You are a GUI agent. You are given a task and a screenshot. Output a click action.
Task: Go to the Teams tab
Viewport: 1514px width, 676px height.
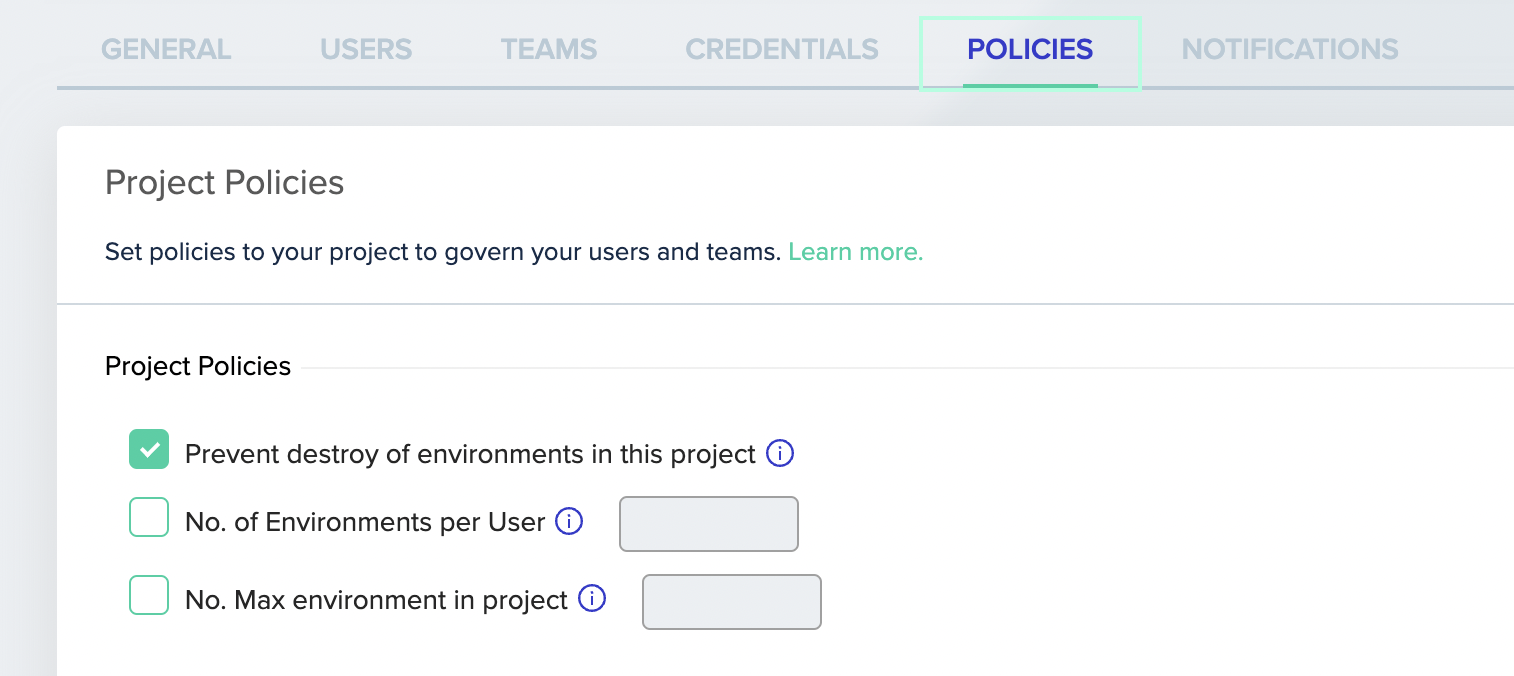[x=549, y=49]
